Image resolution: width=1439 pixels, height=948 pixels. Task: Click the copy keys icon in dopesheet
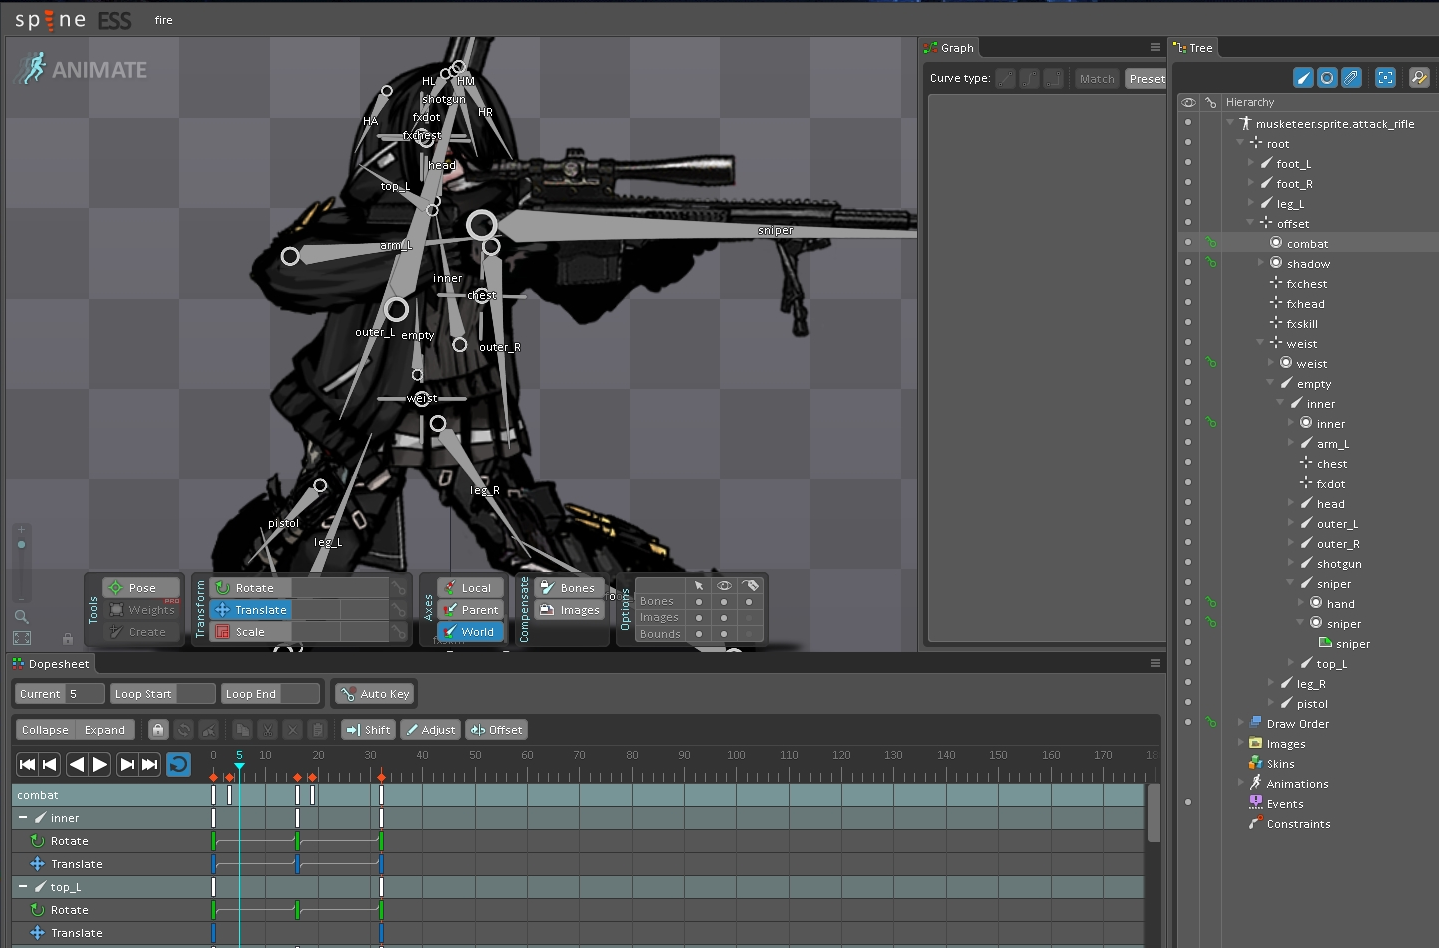point(243,730)
